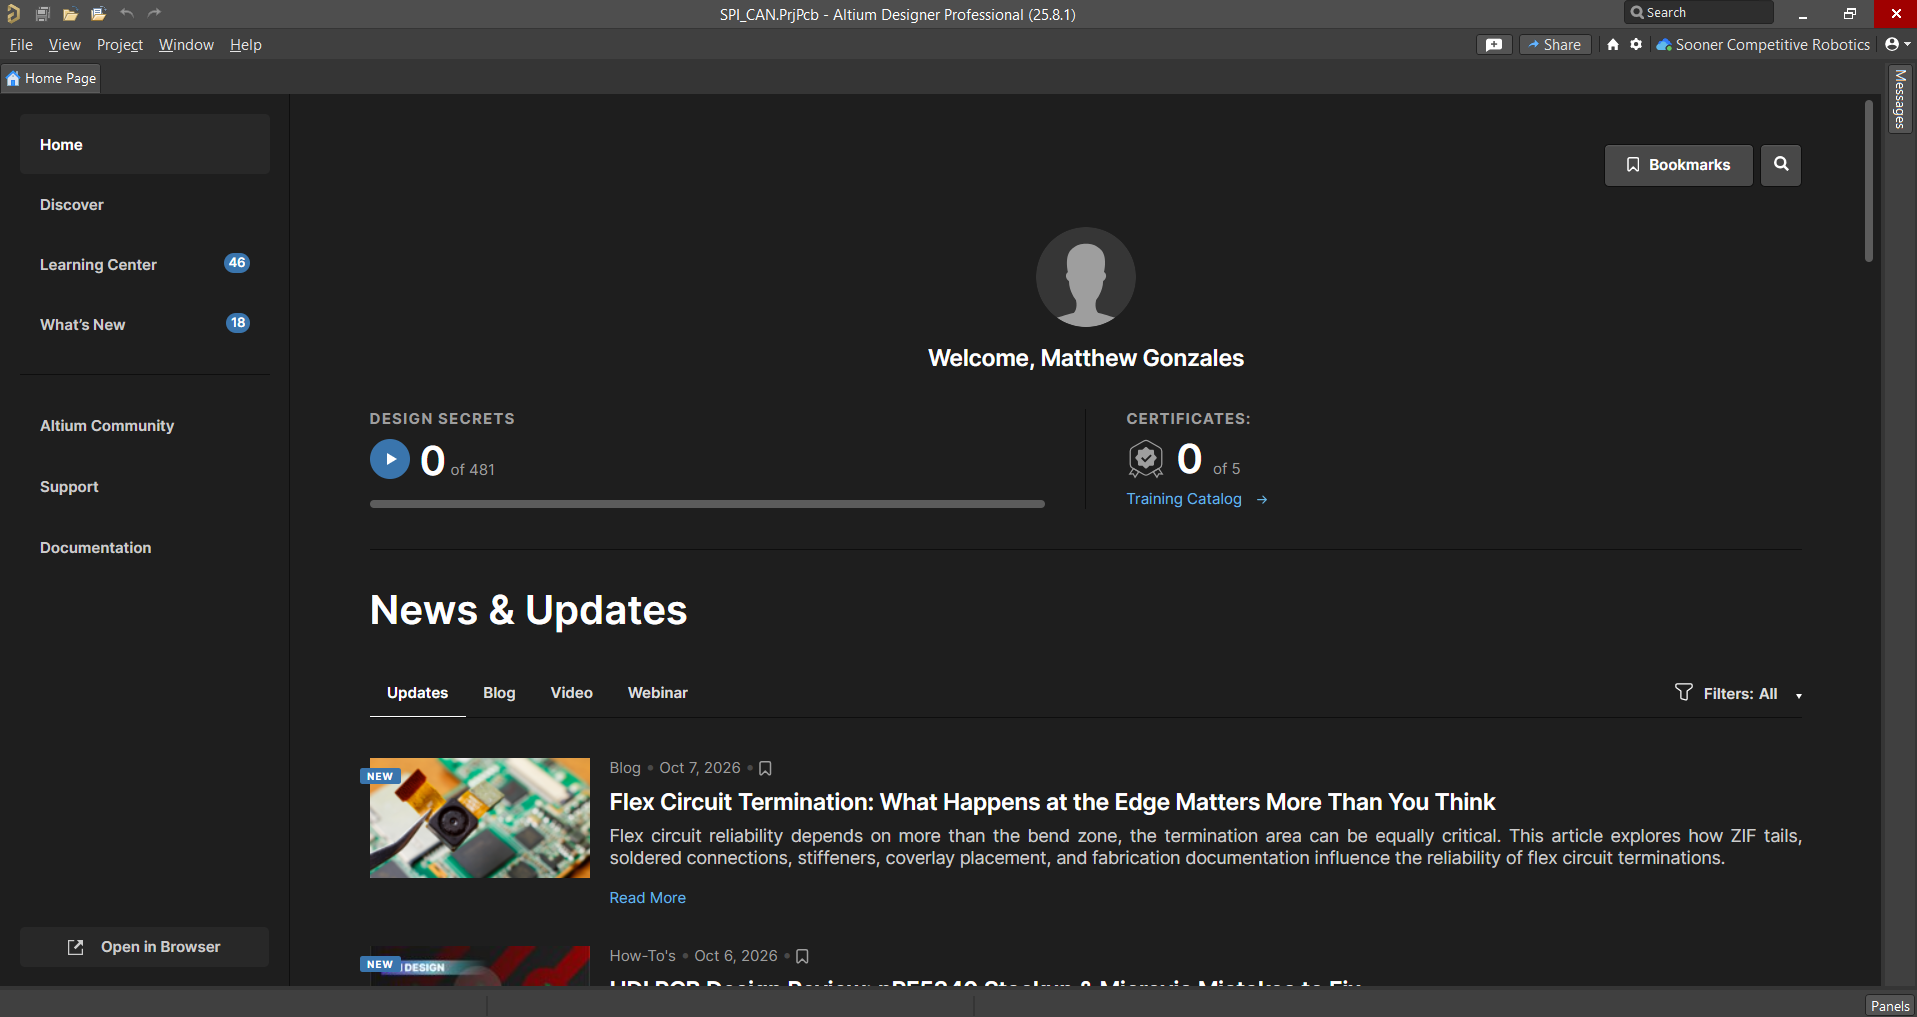Image resolution: width=1917 pixels, height=1017 pixels.
Task: Click the page vertical scrollbar
Action: (1868, 181)
